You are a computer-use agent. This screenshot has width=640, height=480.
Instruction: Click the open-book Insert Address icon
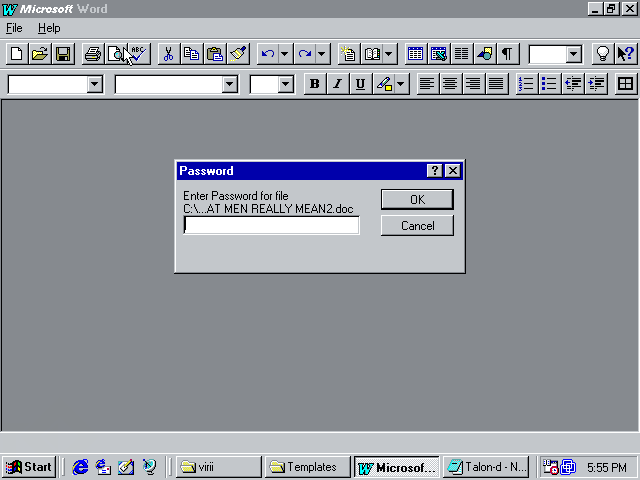point(372,53)
